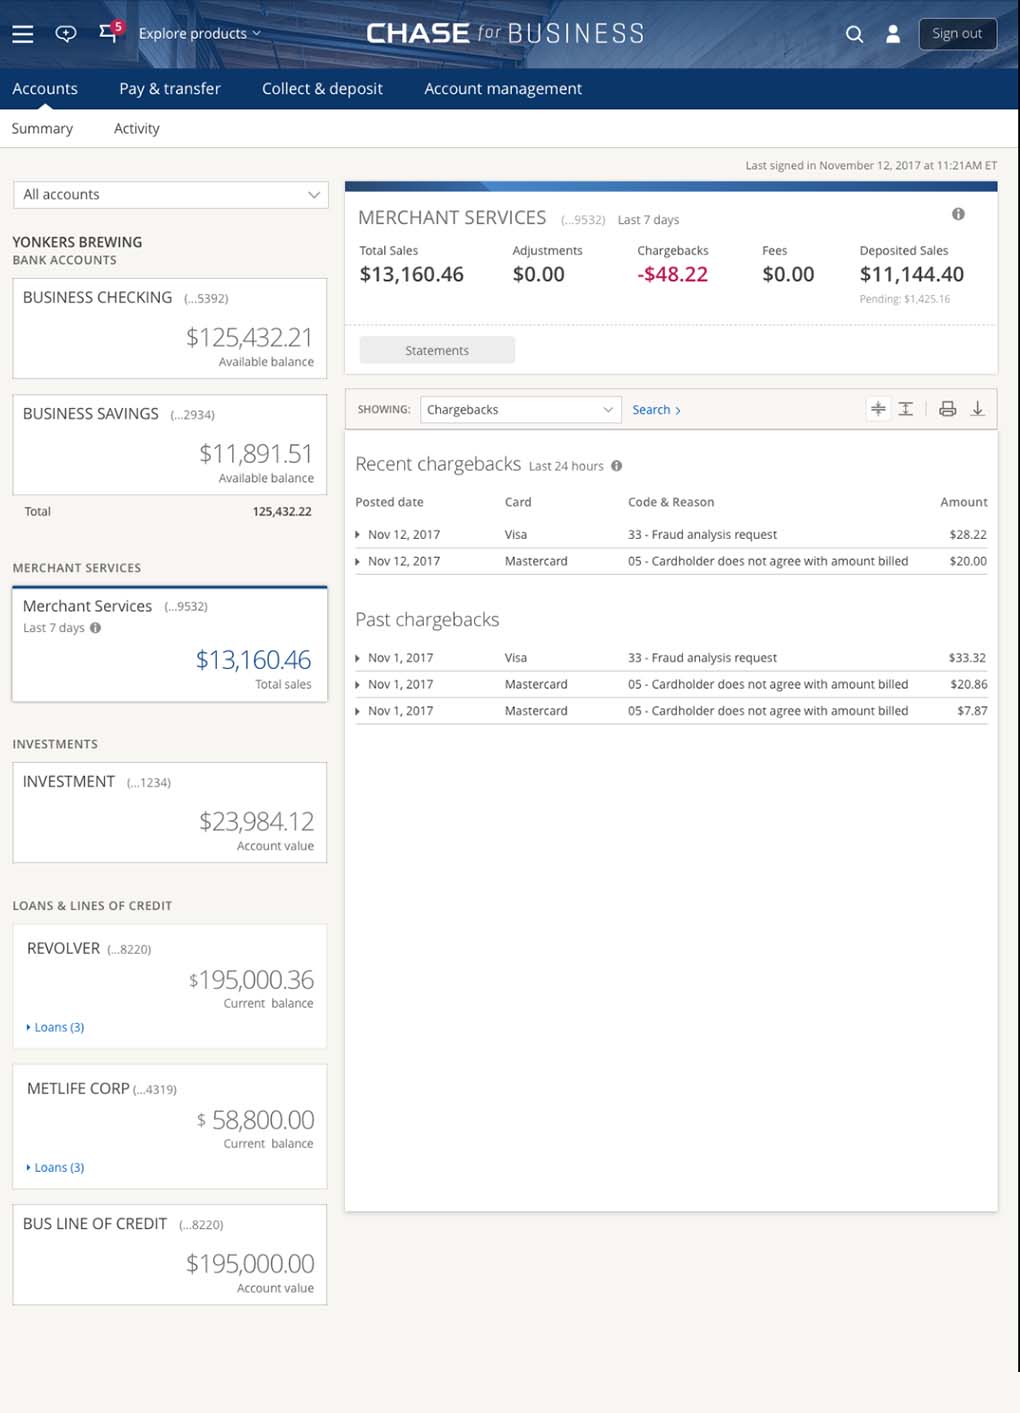Click the search magnifier icon
The image size is (1020, 1413).
coord(854,34)
